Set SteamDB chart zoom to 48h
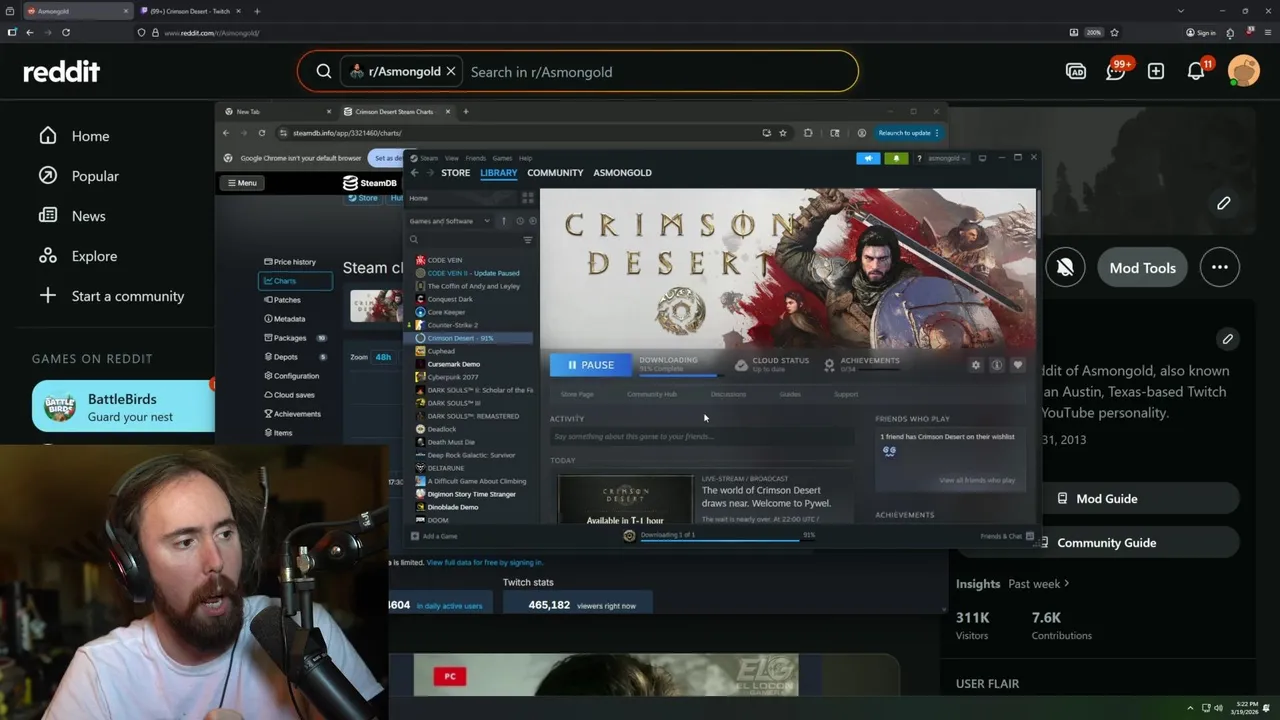 click(383, 357)
